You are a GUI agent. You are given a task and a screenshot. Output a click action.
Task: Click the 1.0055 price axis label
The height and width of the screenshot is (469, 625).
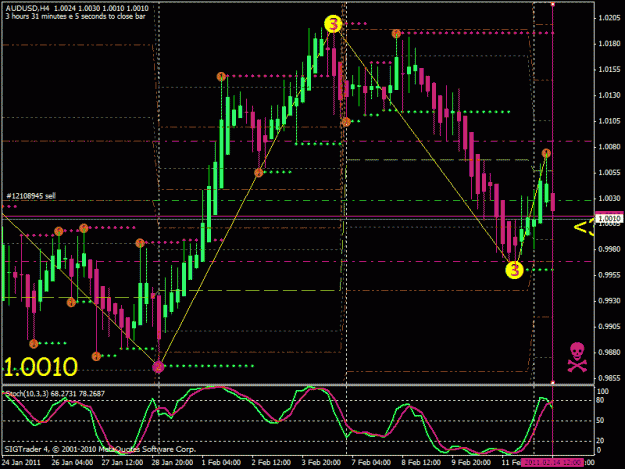(x=609, y=173)
